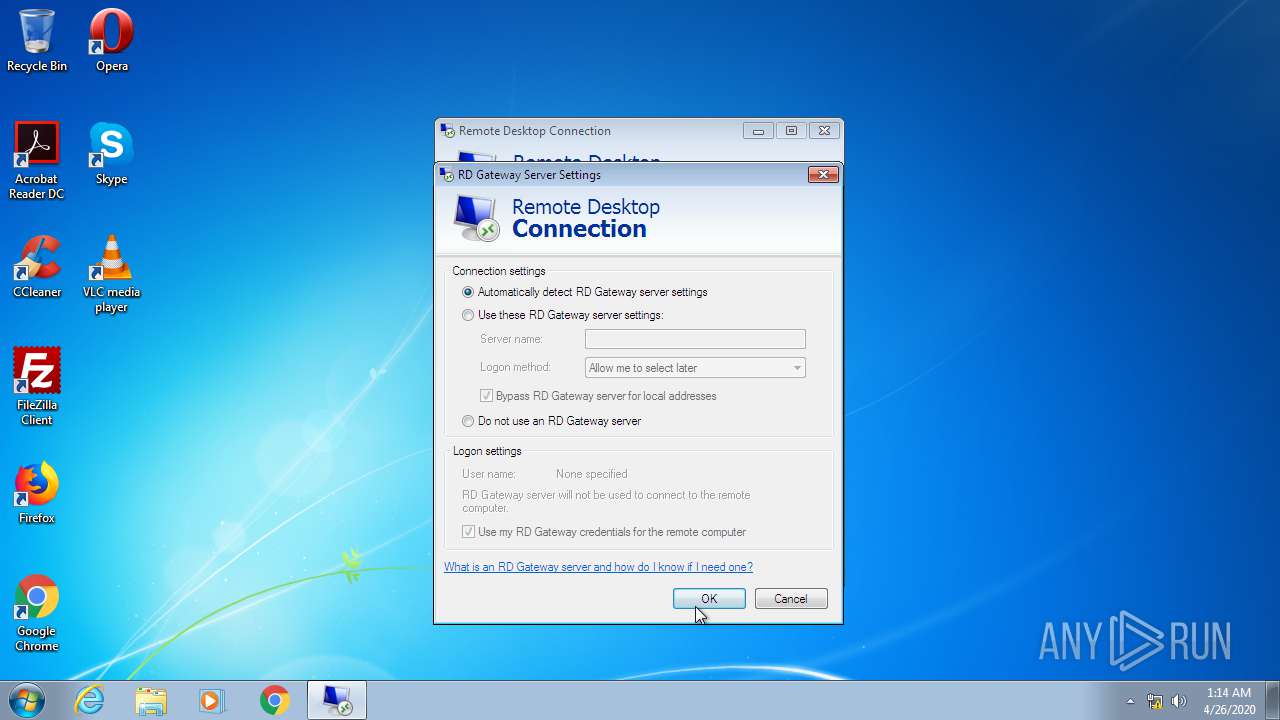Show hidden system tray icons
1280x720 pixels.
tap(1130, 701)
